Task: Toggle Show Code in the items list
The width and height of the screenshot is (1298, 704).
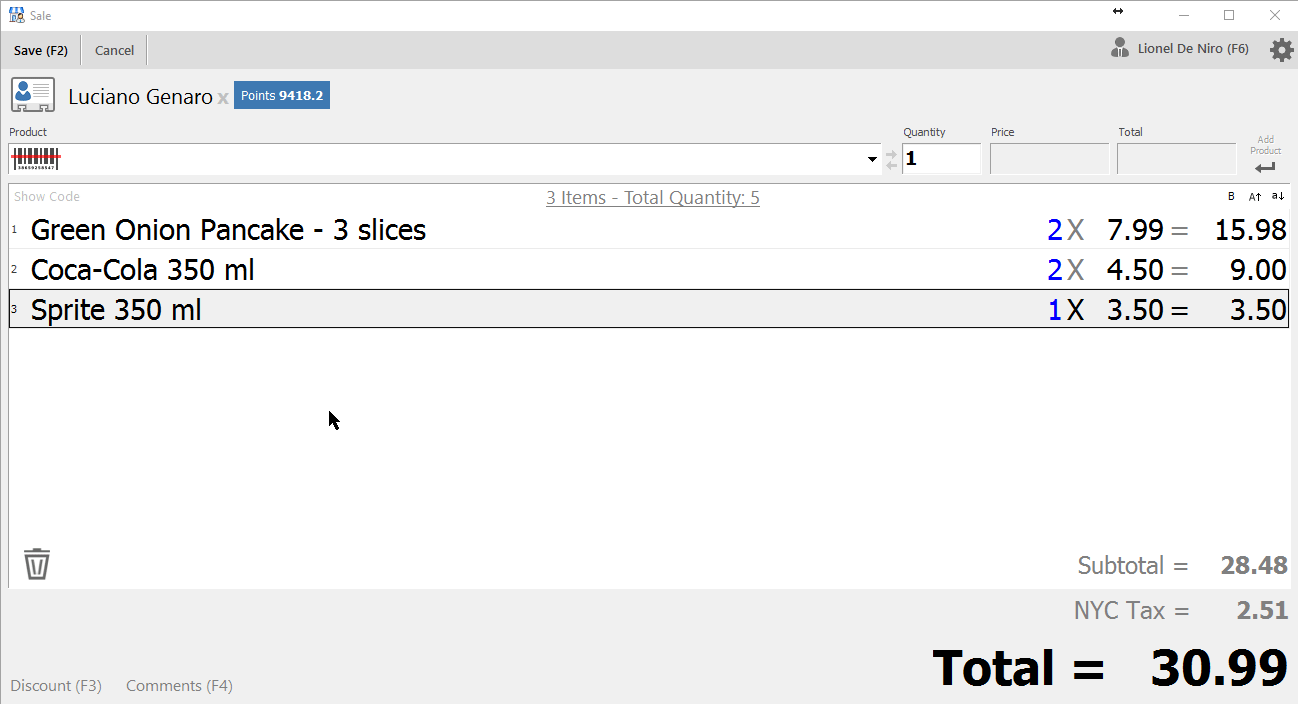Action: pyautogui.click(x=47, y=197)
